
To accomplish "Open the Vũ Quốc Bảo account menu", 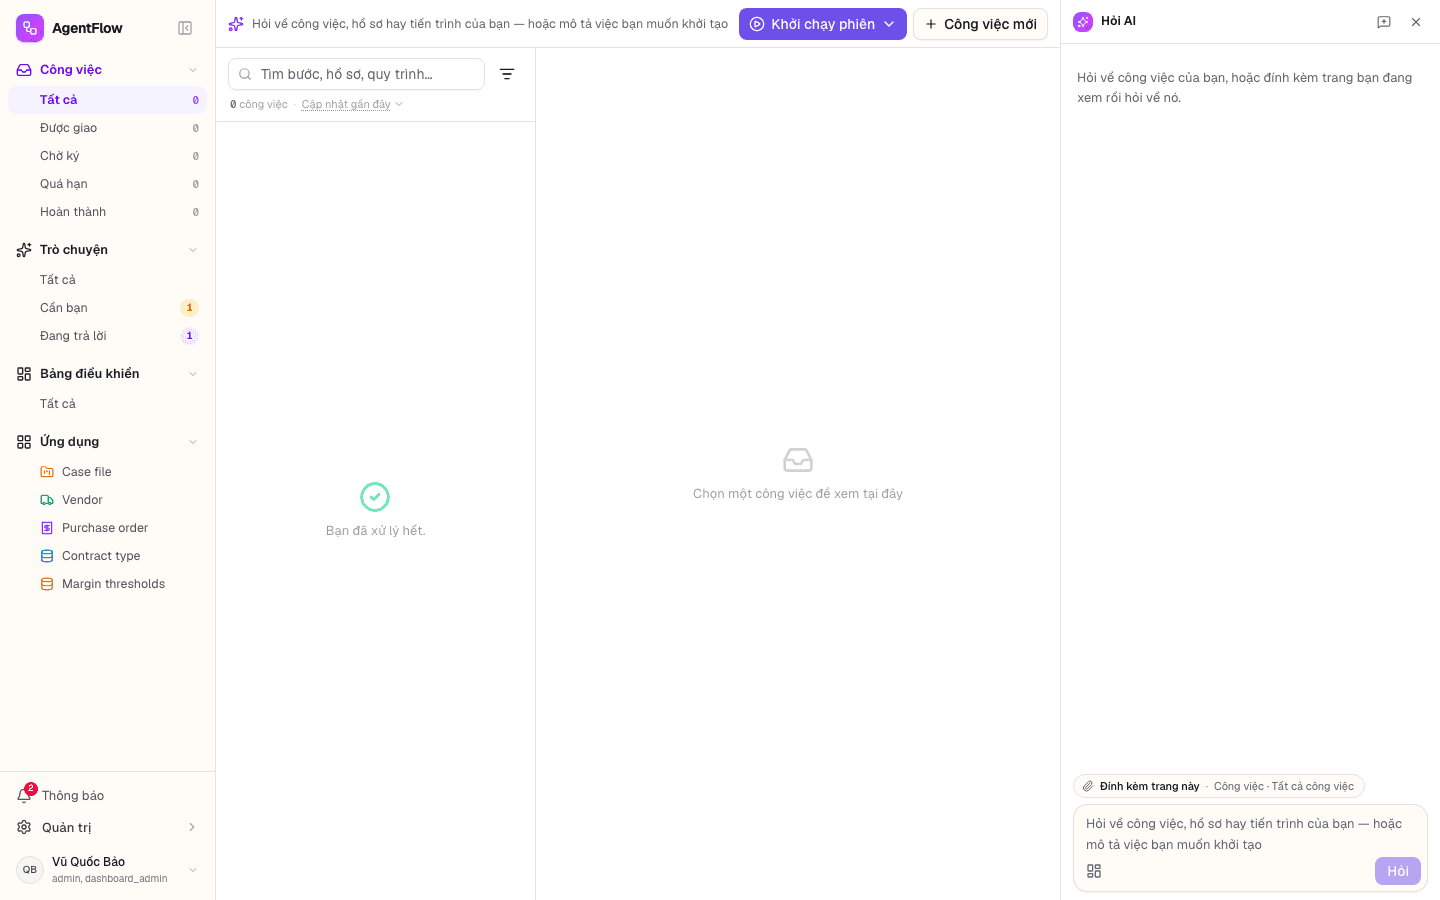I will pyautogui.click(x=107, y=870).
